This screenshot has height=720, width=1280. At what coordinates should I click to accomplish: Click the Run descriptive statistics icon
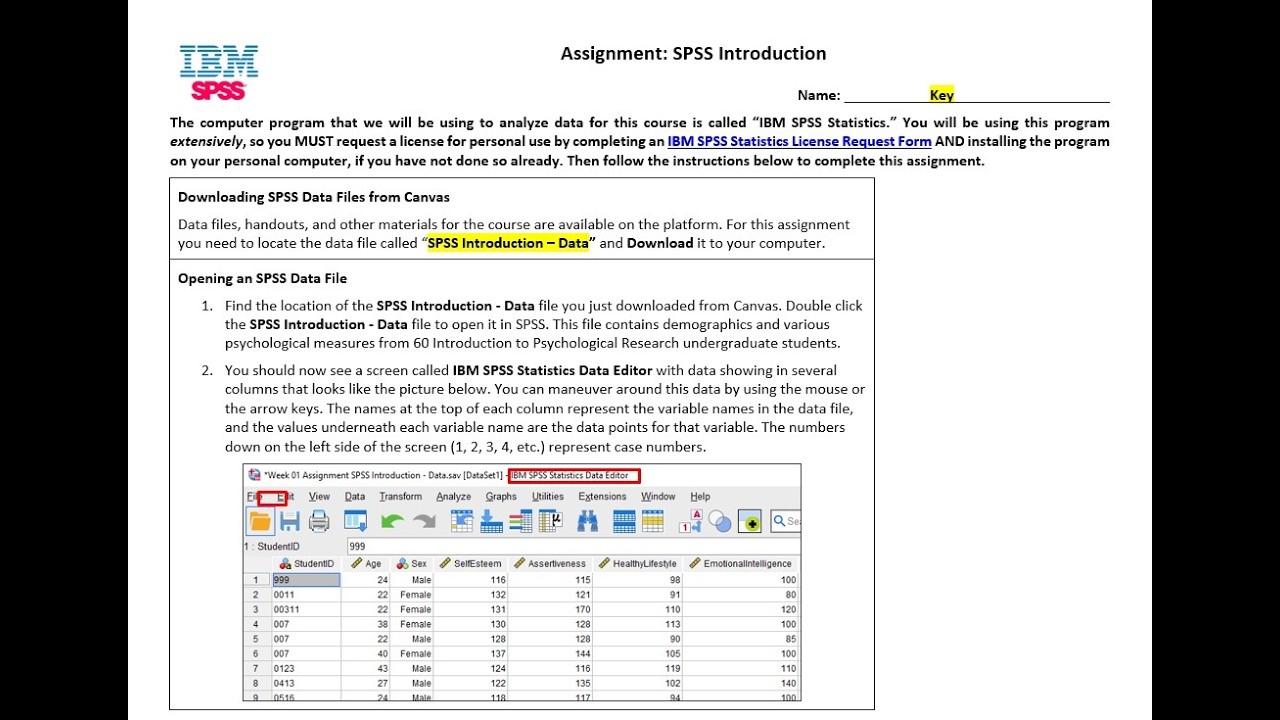(551, 521)
